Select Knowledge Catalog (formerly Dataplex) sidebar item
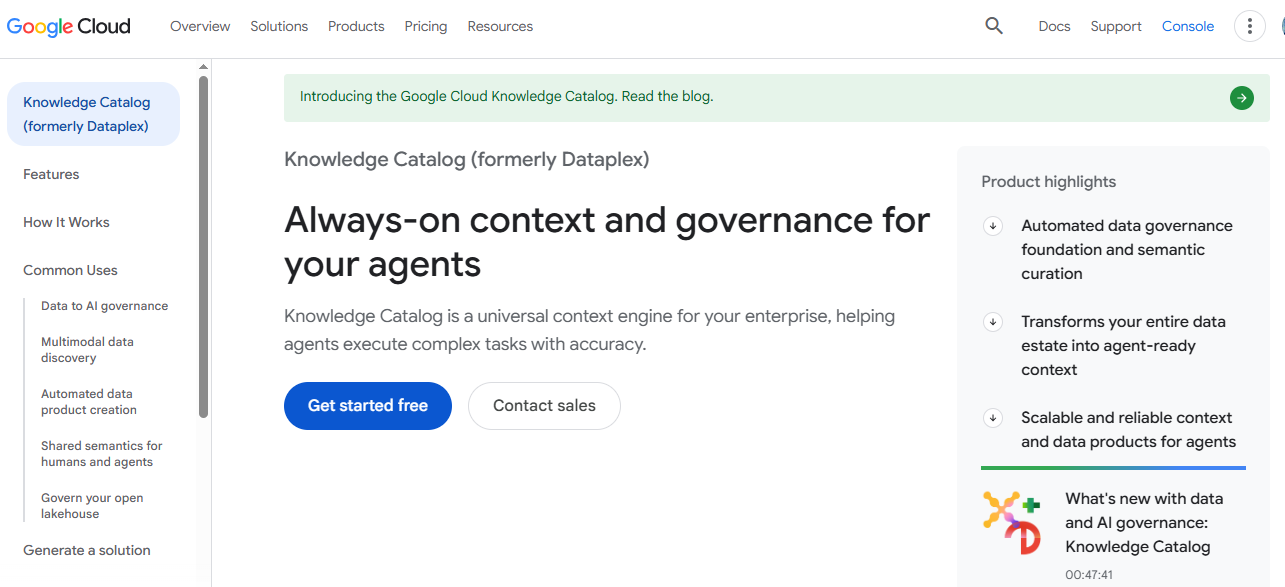The height and width of the screenshot is (587, 1285). 93,114
